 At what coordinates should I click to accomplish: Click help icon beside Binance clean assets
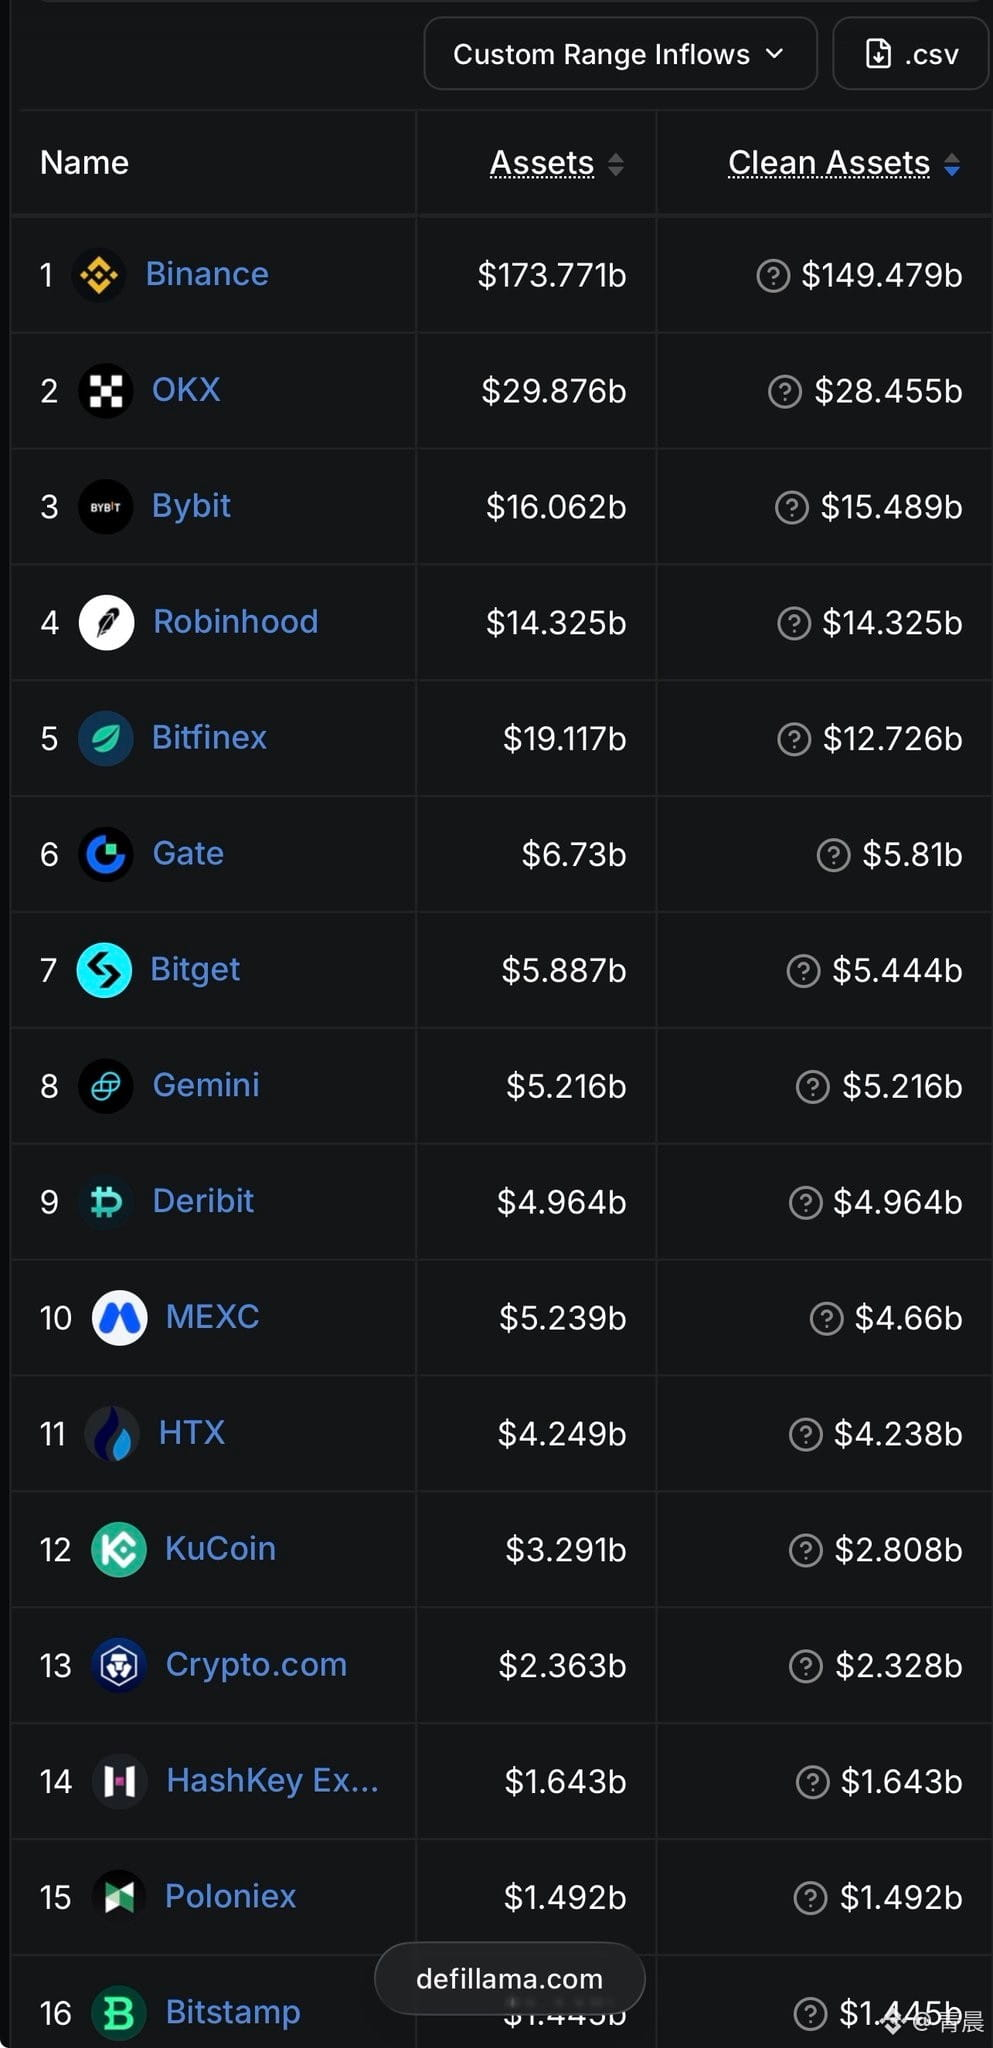pos(773,275)
